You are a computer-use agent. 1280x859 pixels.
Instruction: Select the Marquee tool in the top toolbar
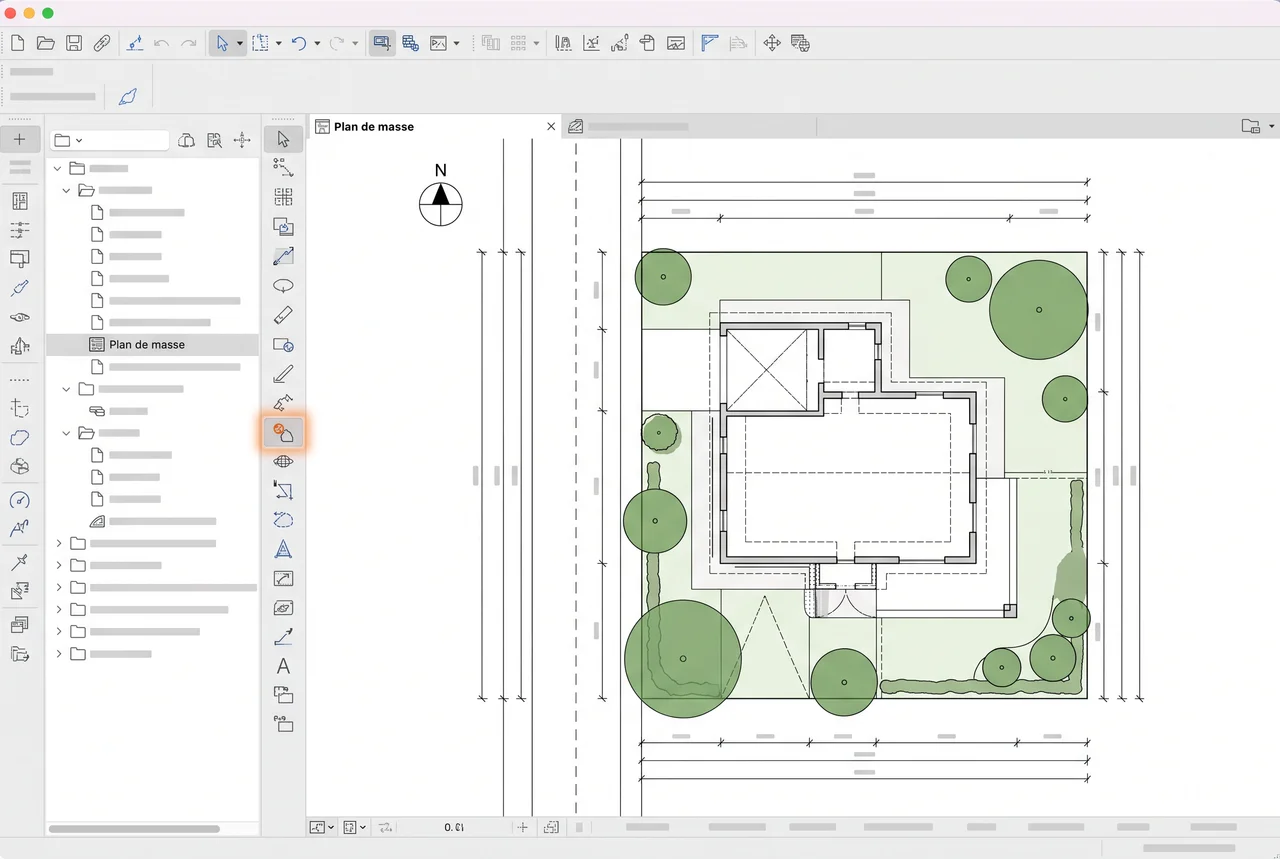point(260,43)
